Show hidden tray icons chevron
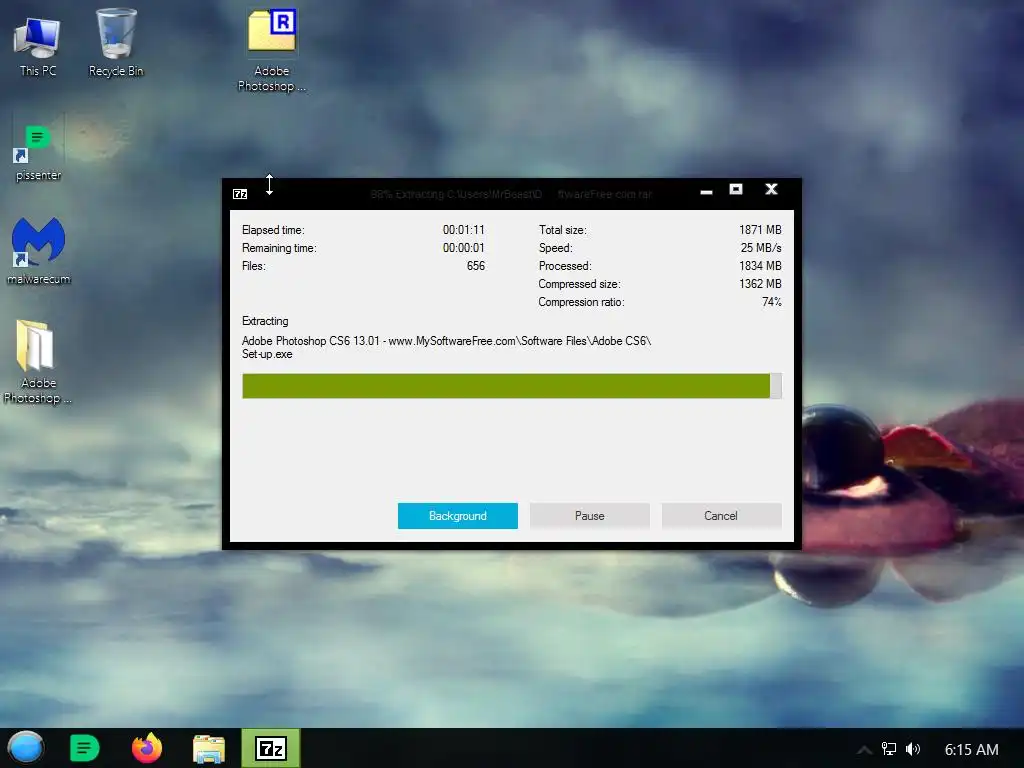 [x=864, y=750]
